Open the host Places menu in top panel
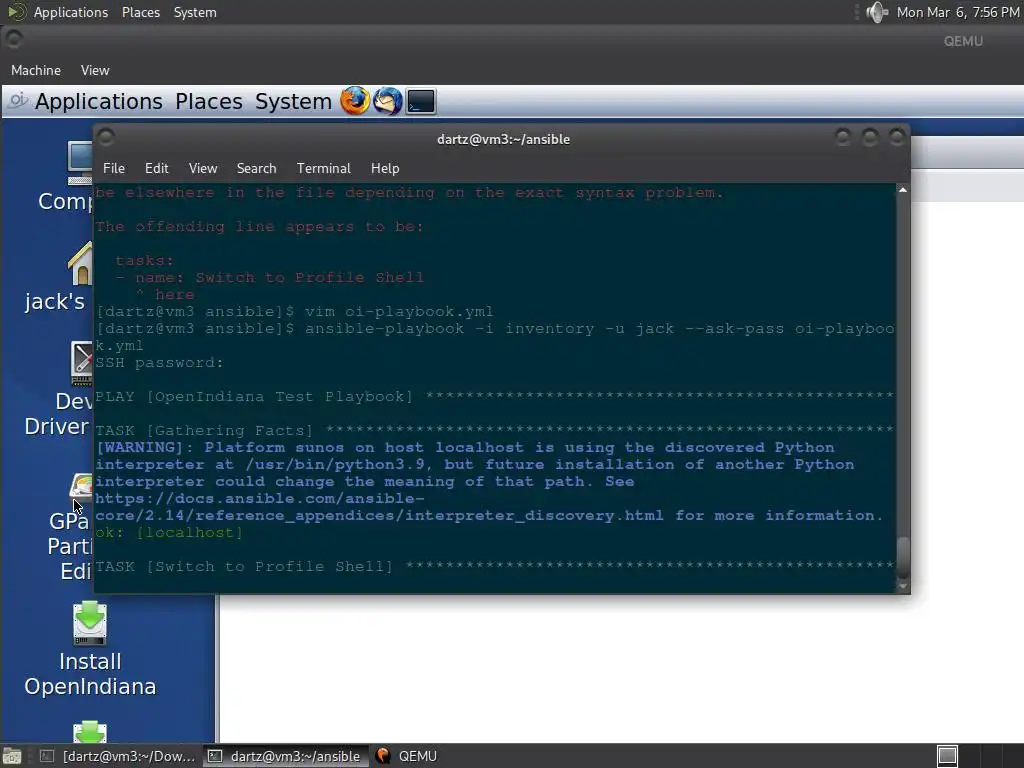The image size is (1024, 768). (x=140, y=12)
